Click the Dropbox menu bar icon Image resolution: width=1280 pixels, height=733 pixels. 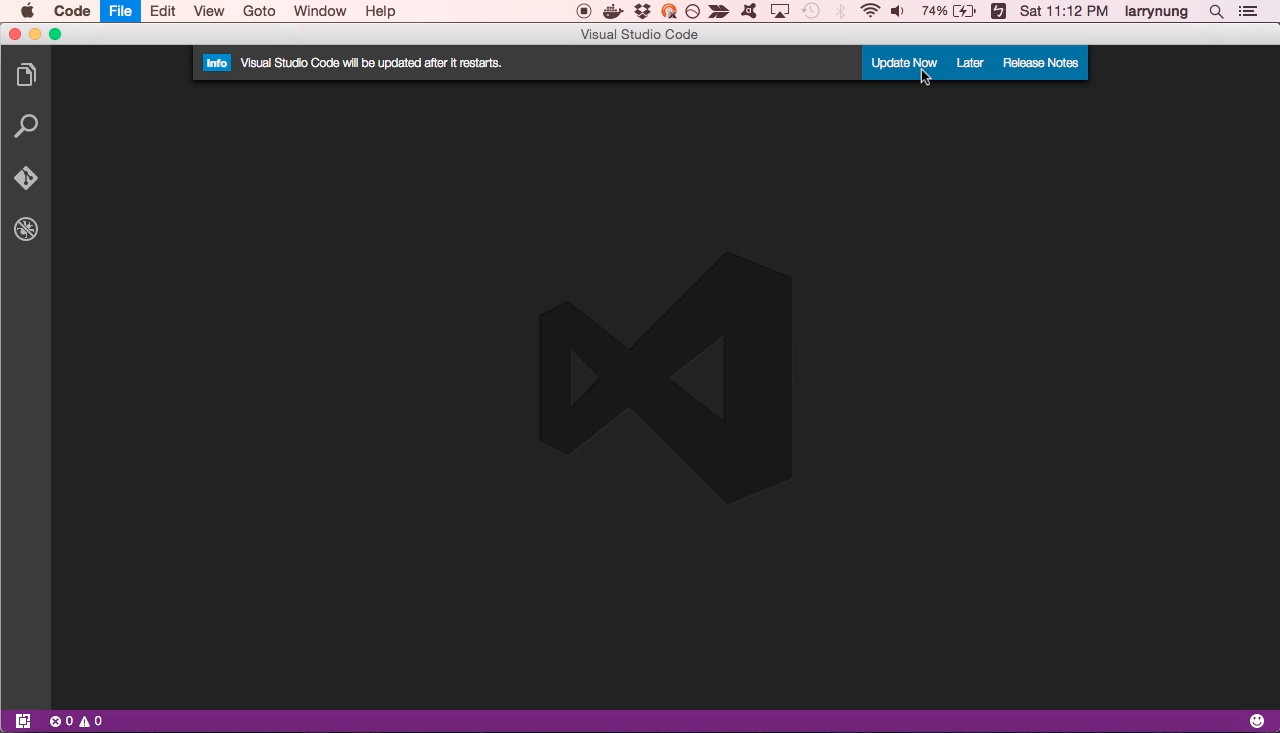click(x=642, y=11)
